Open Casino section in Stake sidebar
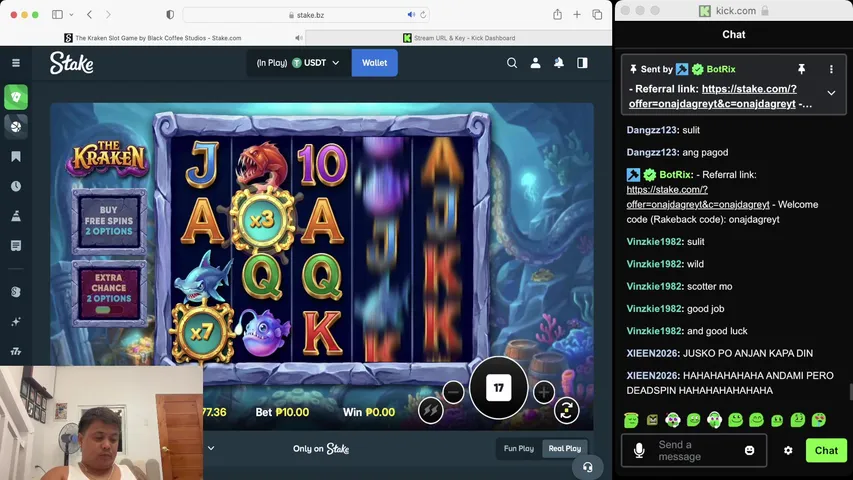This screenshot has width=853, height=480. click(x=16, y=97)
